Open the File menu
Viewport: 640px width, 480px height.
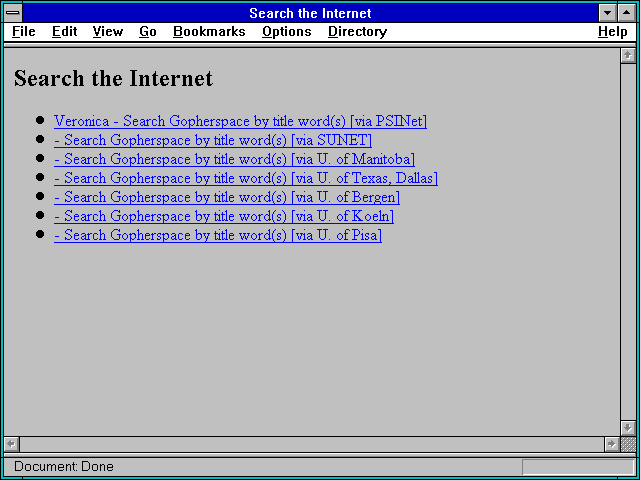(24, 32)
